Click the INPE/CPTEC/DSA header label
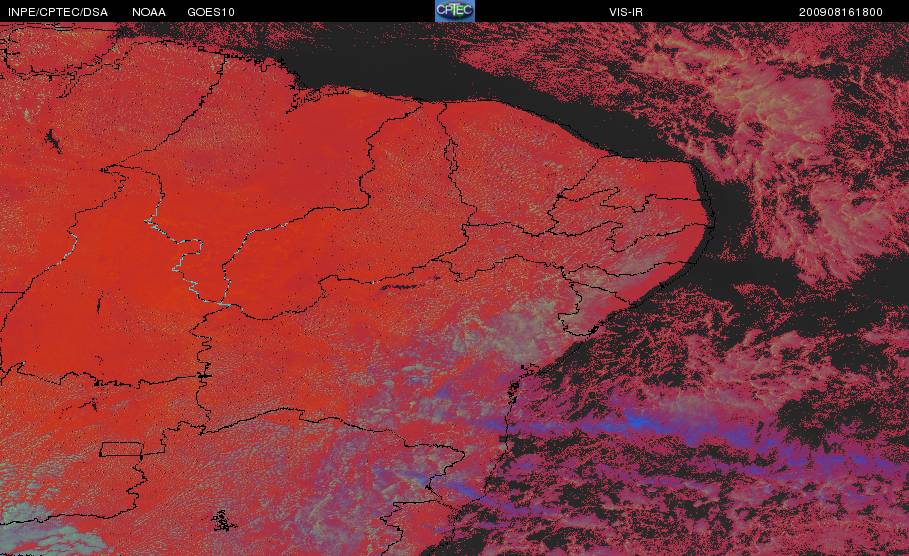909x556 pixels. pos(58,12)
